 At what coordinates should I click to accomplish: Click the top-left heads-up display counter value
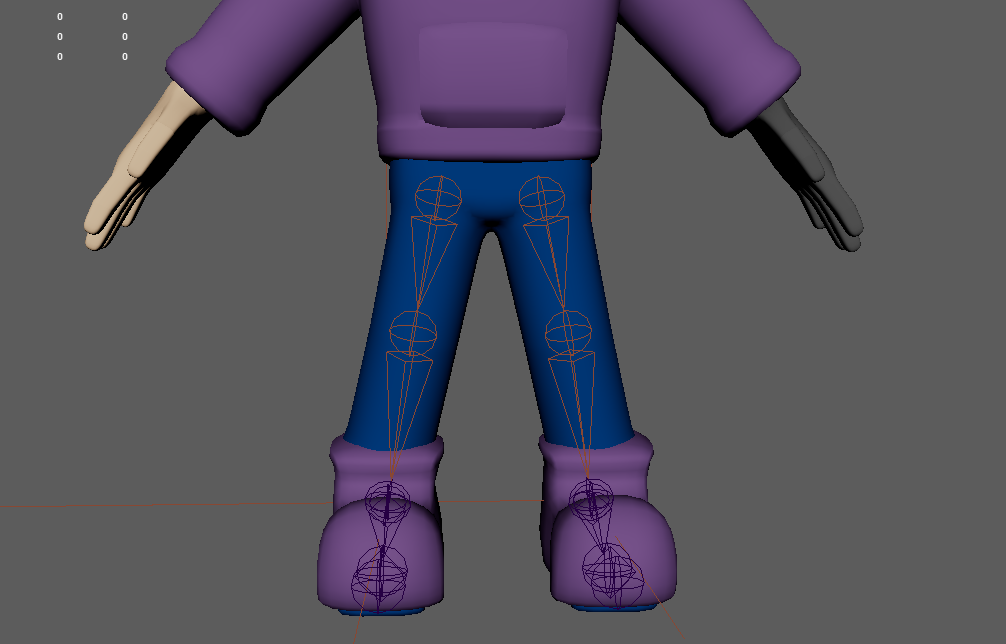click(x=60, y=17)
